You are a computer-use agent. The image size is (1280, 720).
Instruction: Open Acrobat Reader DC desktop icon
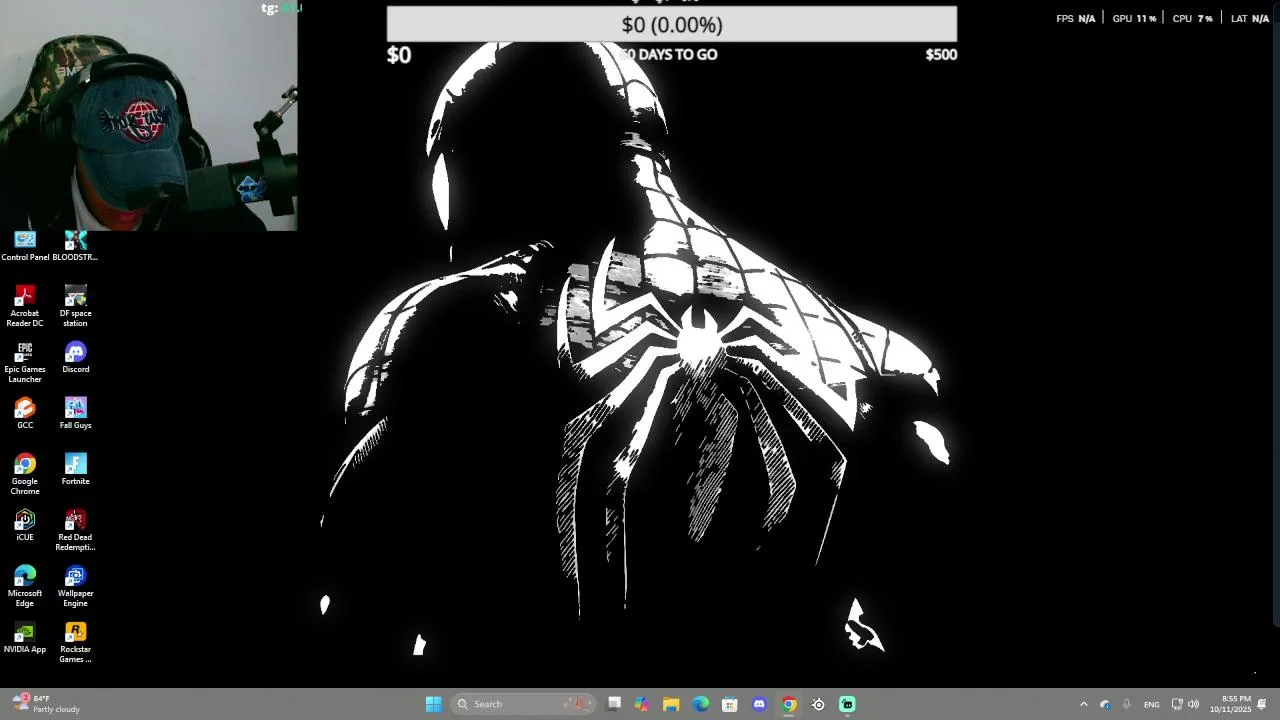[x=25, y=306]
